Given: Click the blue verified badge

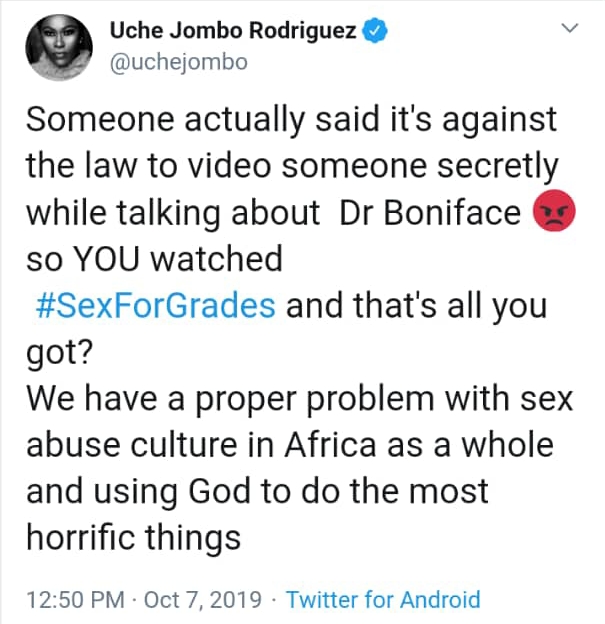Looking at the screenshot, I should tap(376, 33).
